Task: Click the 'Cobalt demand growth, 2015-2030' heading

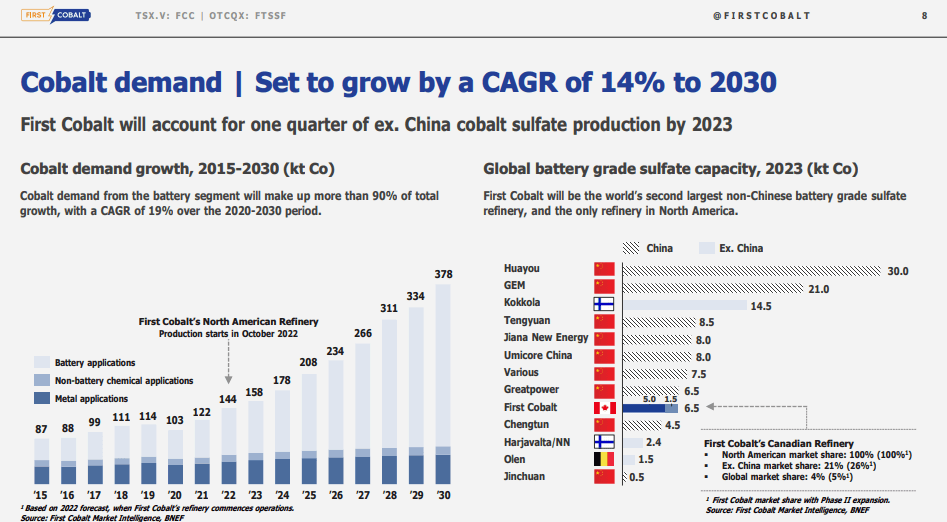Action: tap(178, 169)
